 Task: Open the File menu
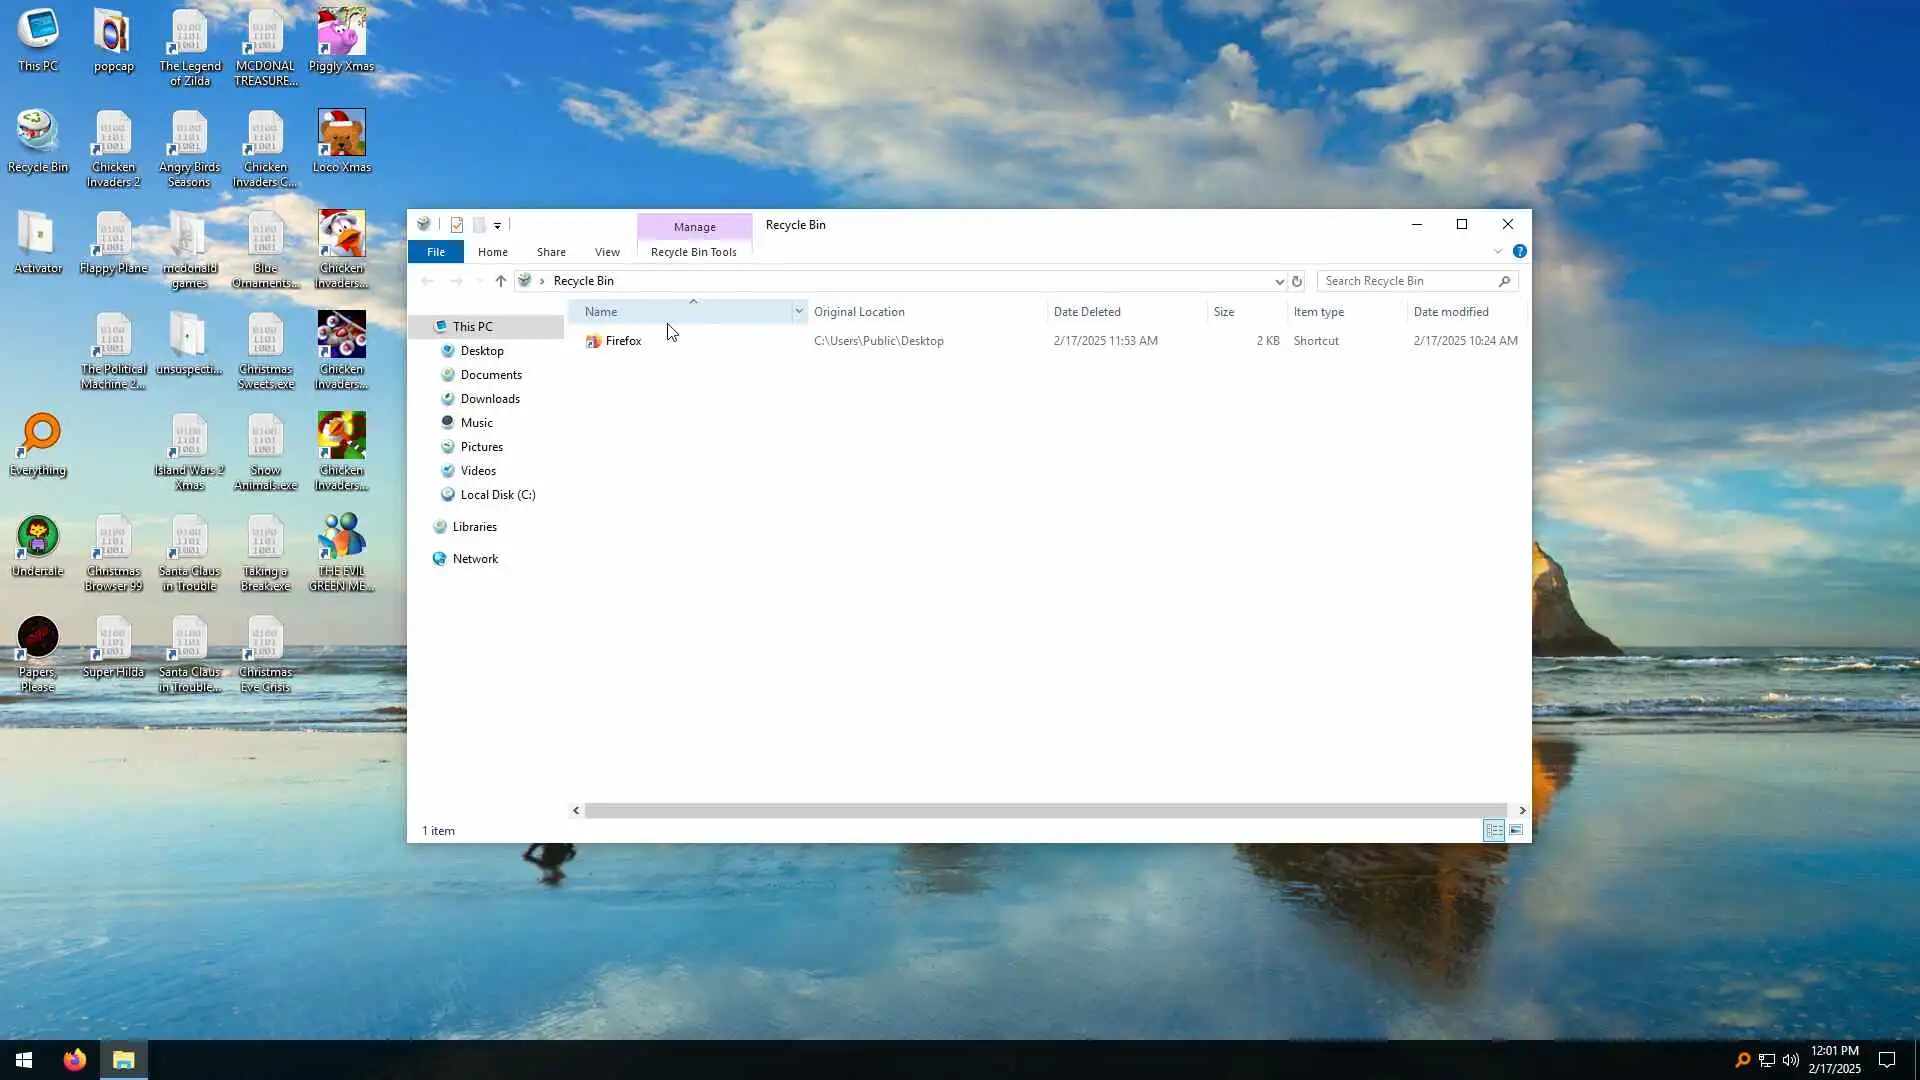coord(436,252)
